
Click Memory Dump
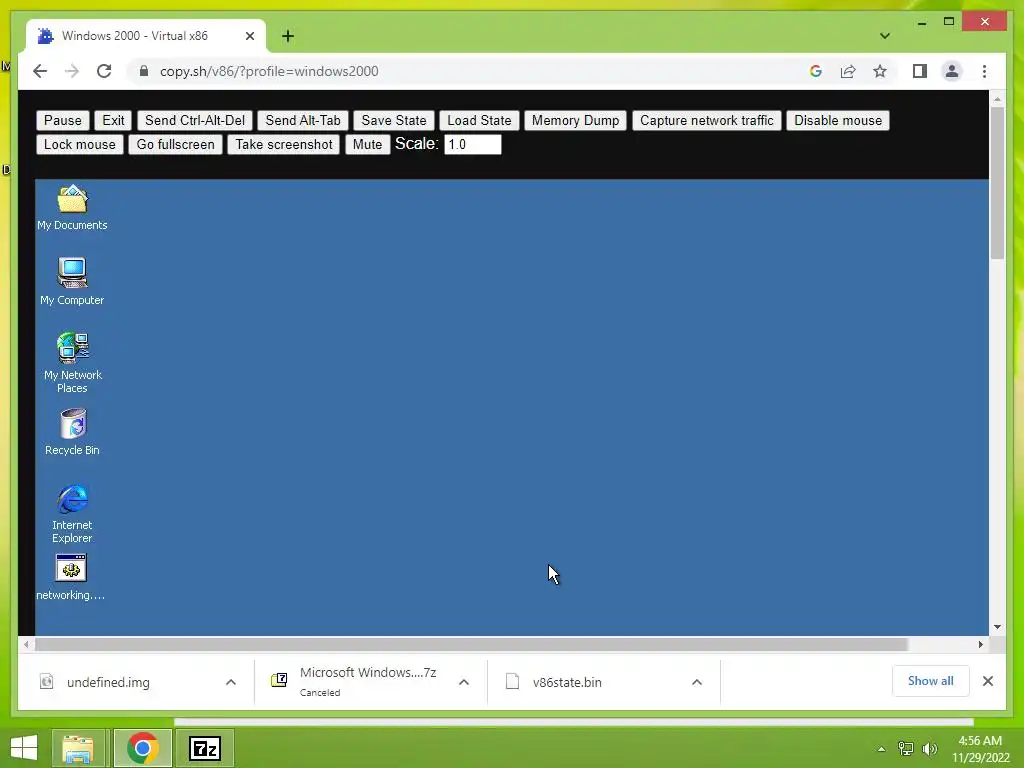pyautogui.click(x=575, y=120)
